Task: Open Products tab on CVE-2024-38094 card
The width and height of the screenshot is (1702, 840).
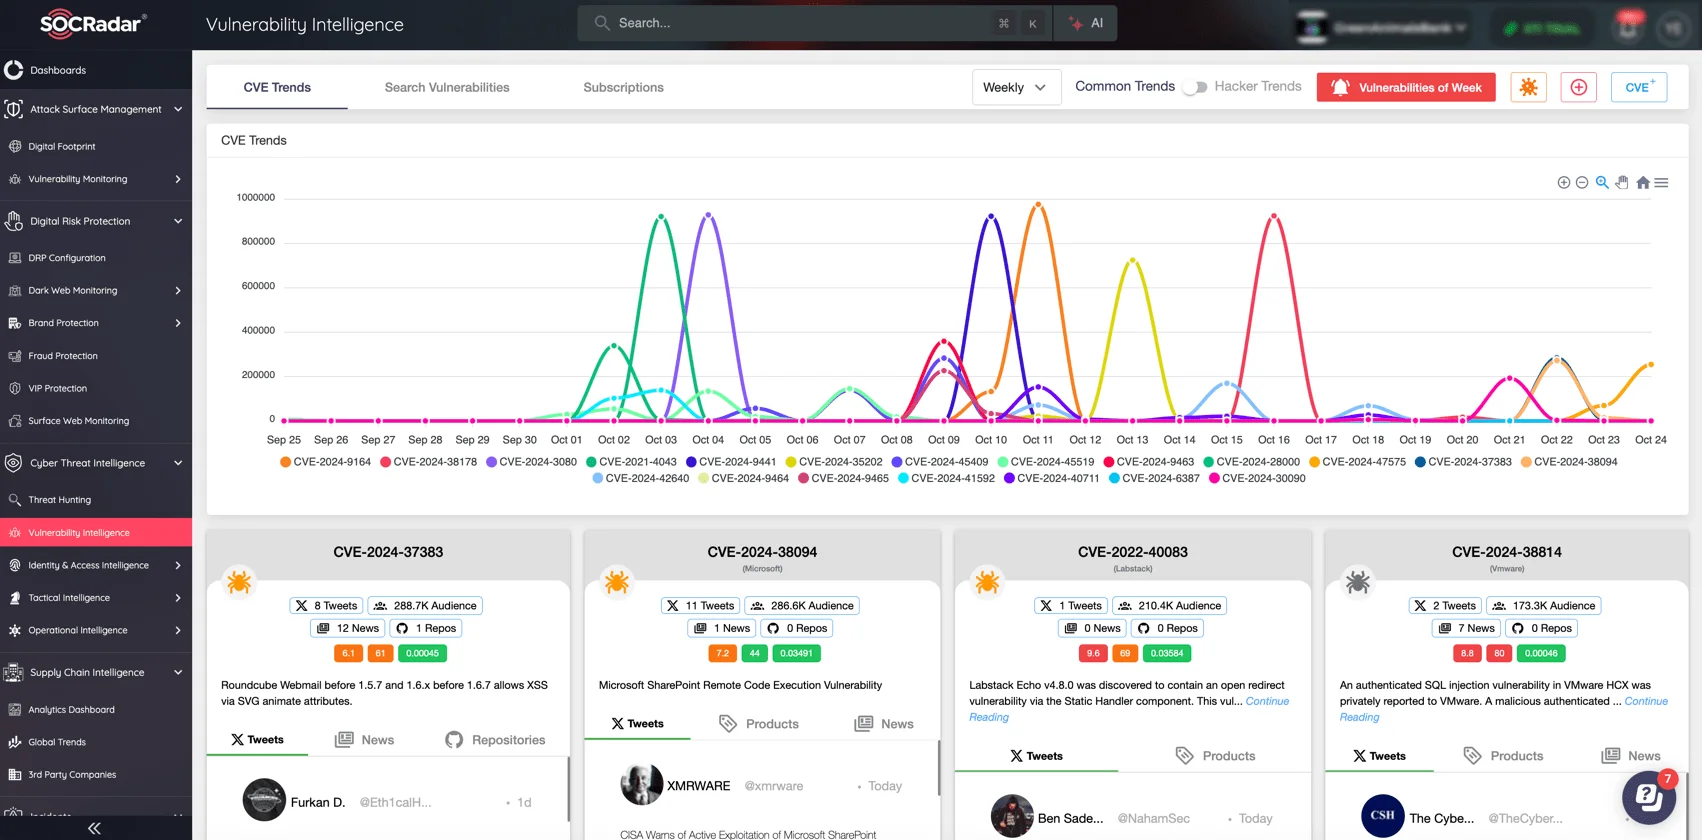Action: point(759,723)
